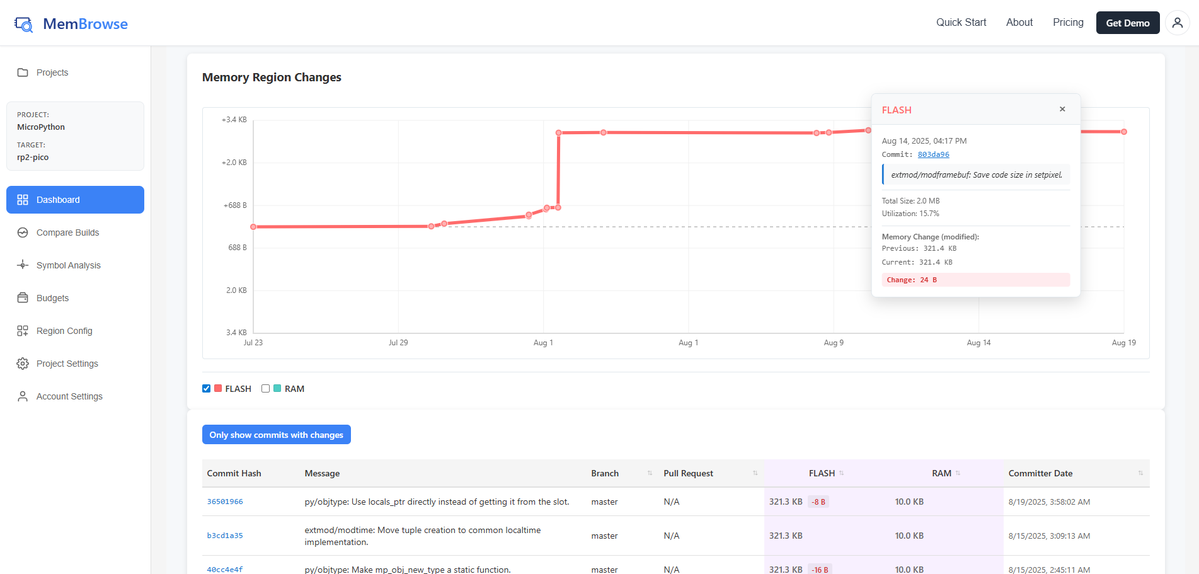Sort table by Pull Request arrows

point(755,473)
